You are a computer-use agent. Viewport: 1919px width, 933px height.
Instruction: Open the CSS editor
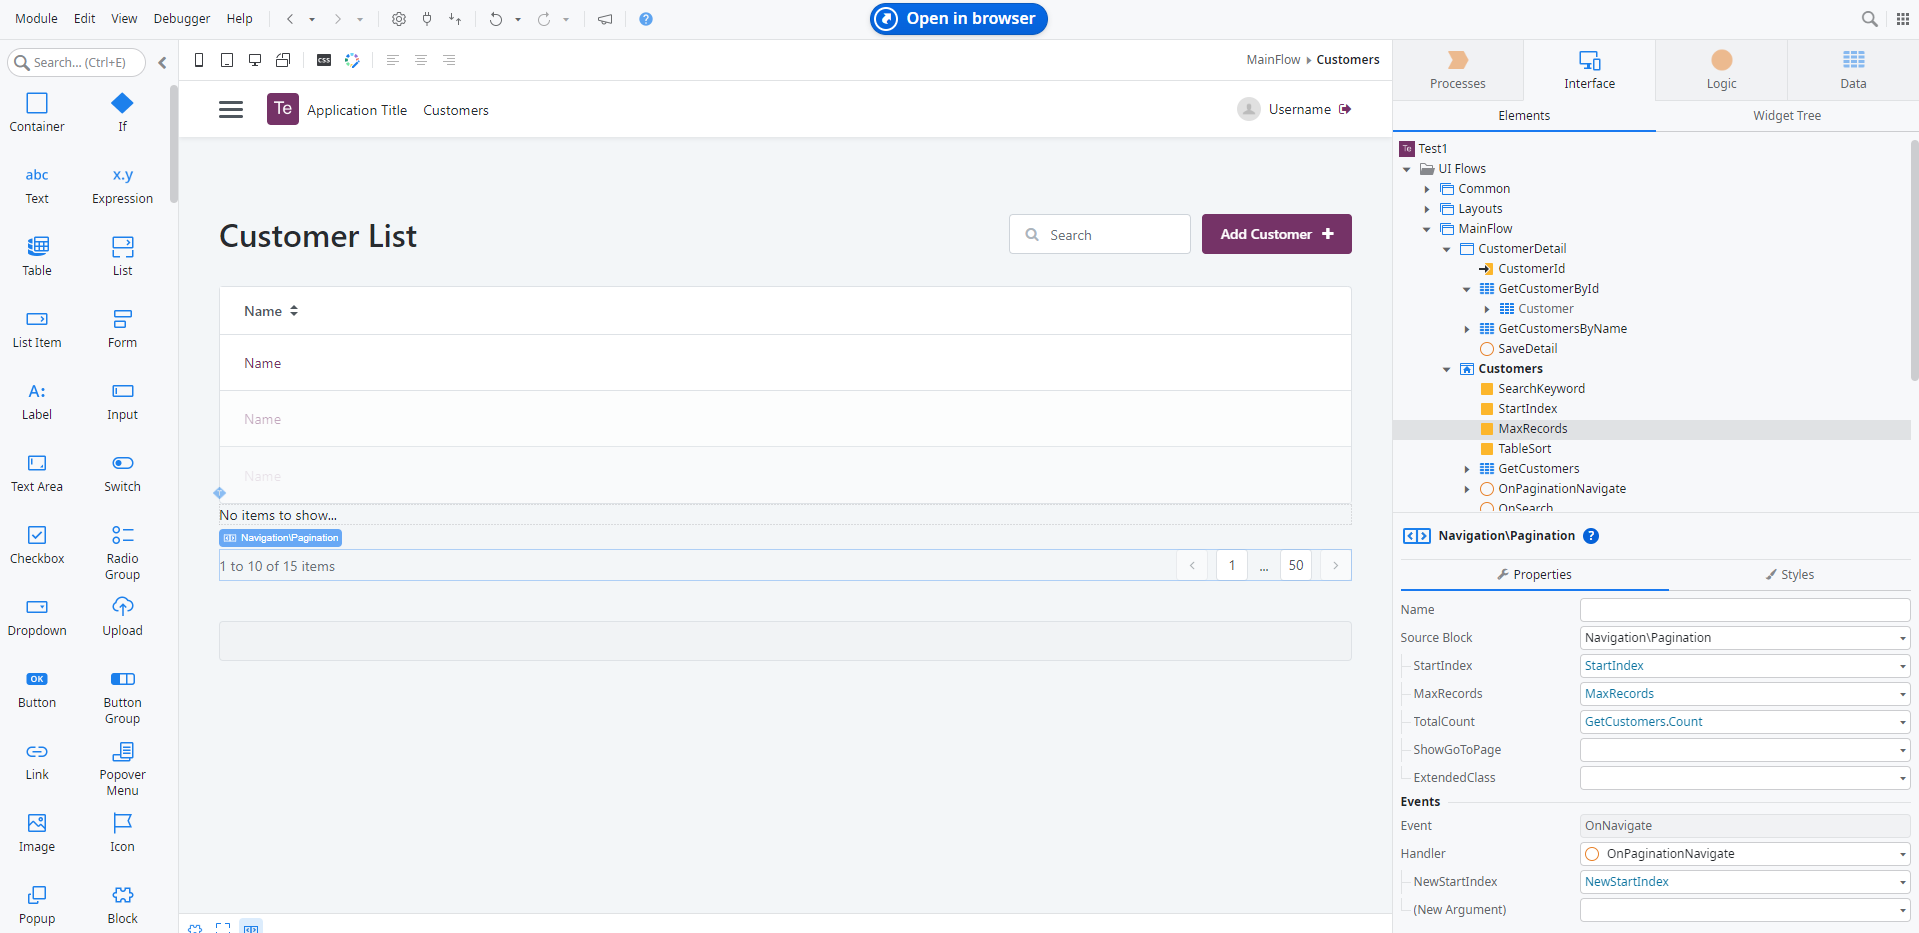click(323, 60)
